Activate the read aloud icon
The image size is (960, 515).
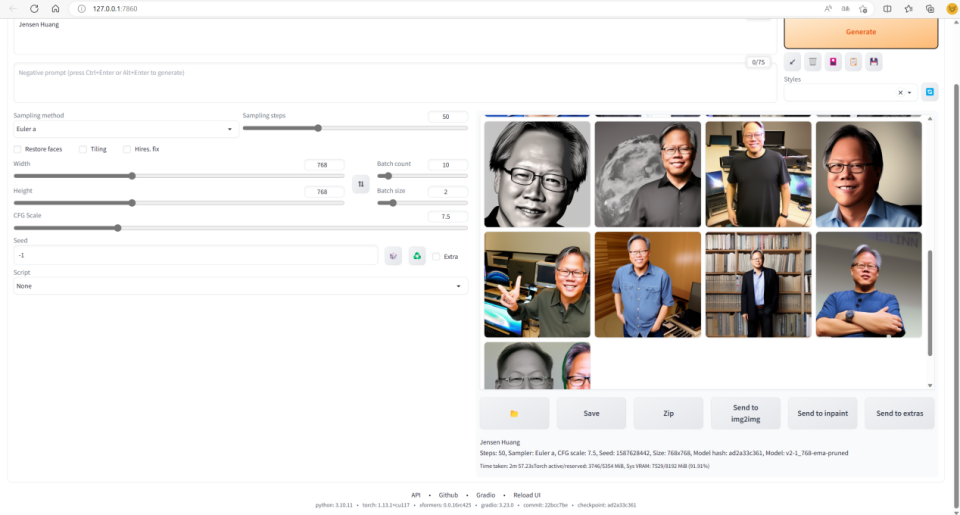pos(828,9)
